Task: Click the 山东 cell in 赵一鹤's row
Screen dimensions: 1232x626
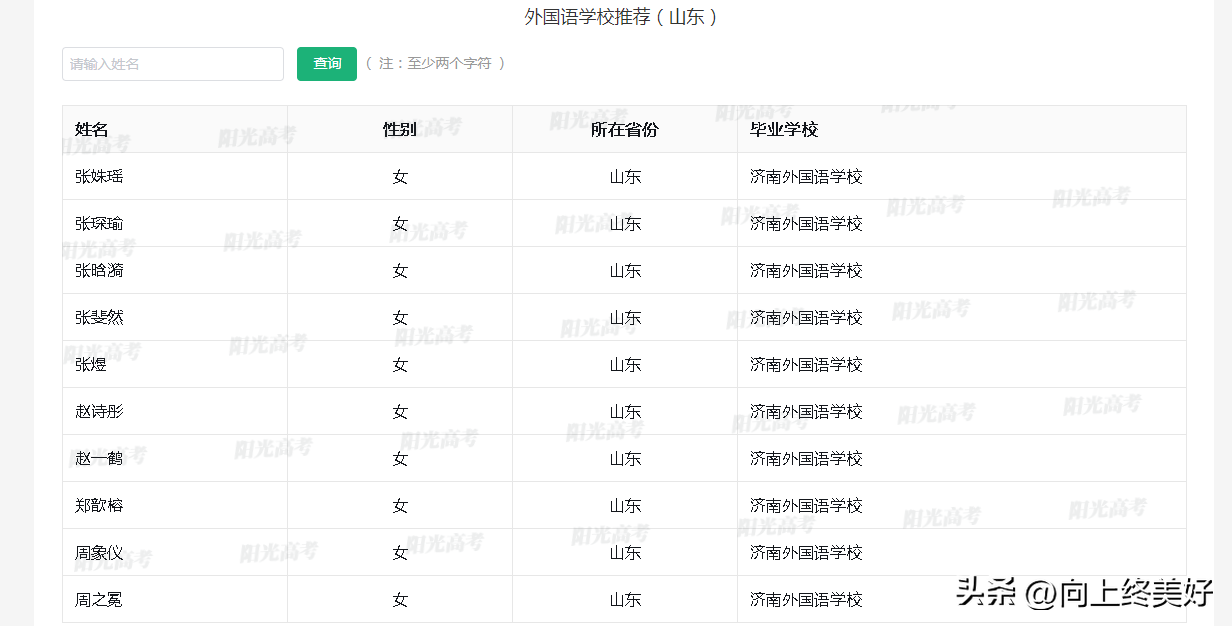Action: (625, 459)
